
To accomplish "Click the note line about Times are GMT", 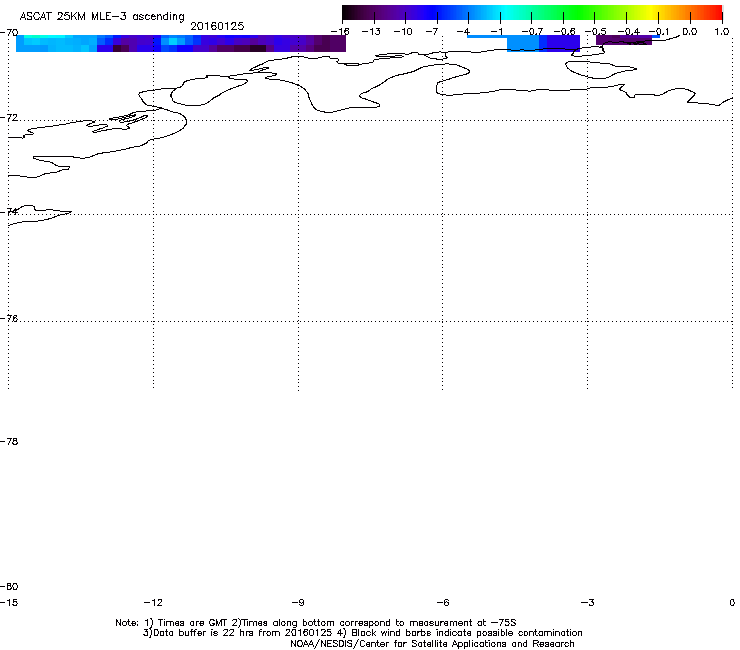I will pos(316,623).
